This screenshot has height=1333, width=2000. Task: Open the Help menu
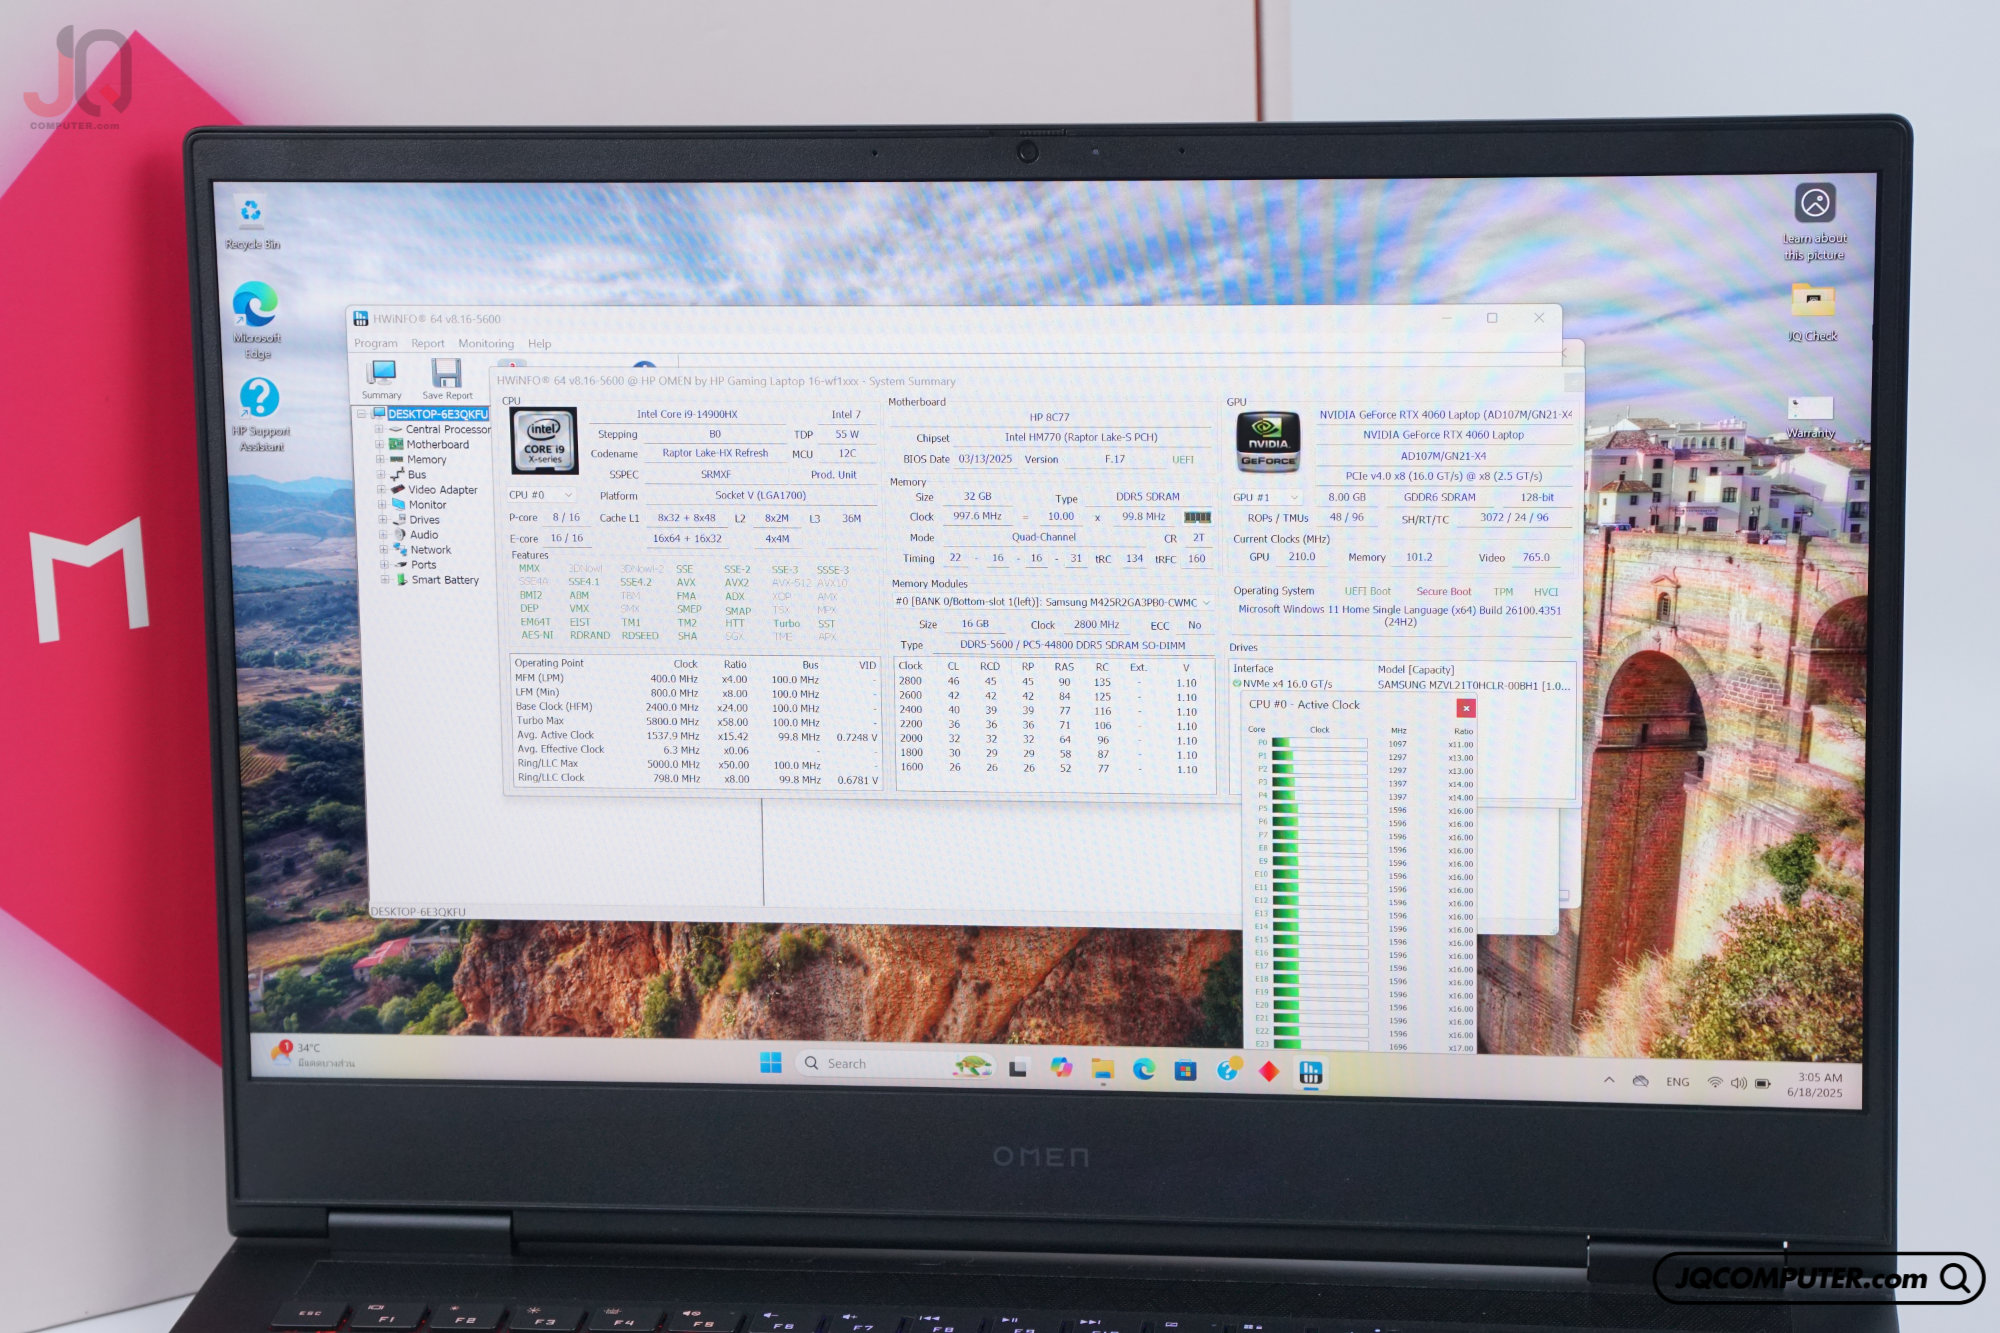tap(539, 344)
